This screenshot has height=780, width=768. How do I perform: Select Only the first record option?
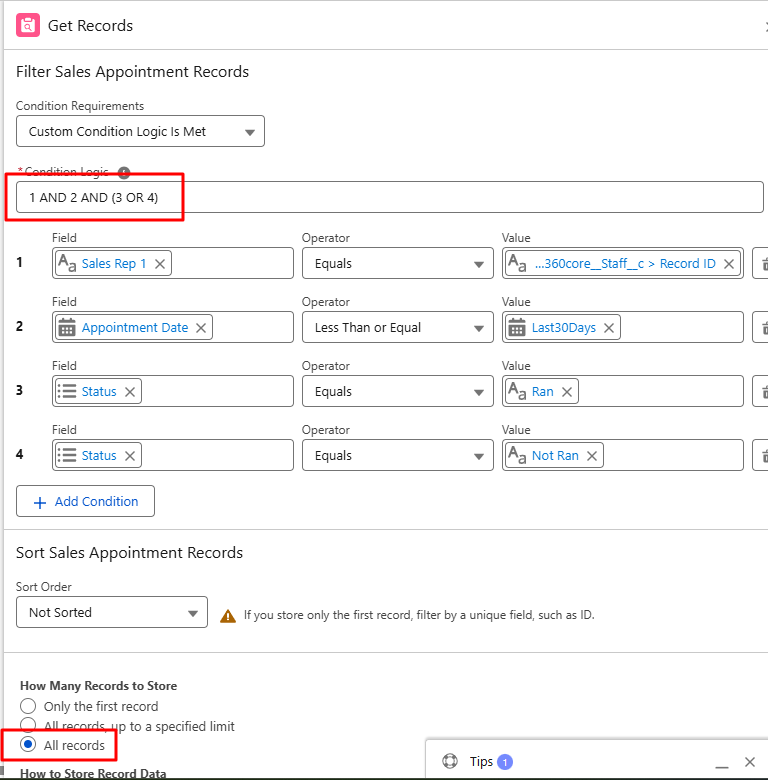tap(28, 706)
